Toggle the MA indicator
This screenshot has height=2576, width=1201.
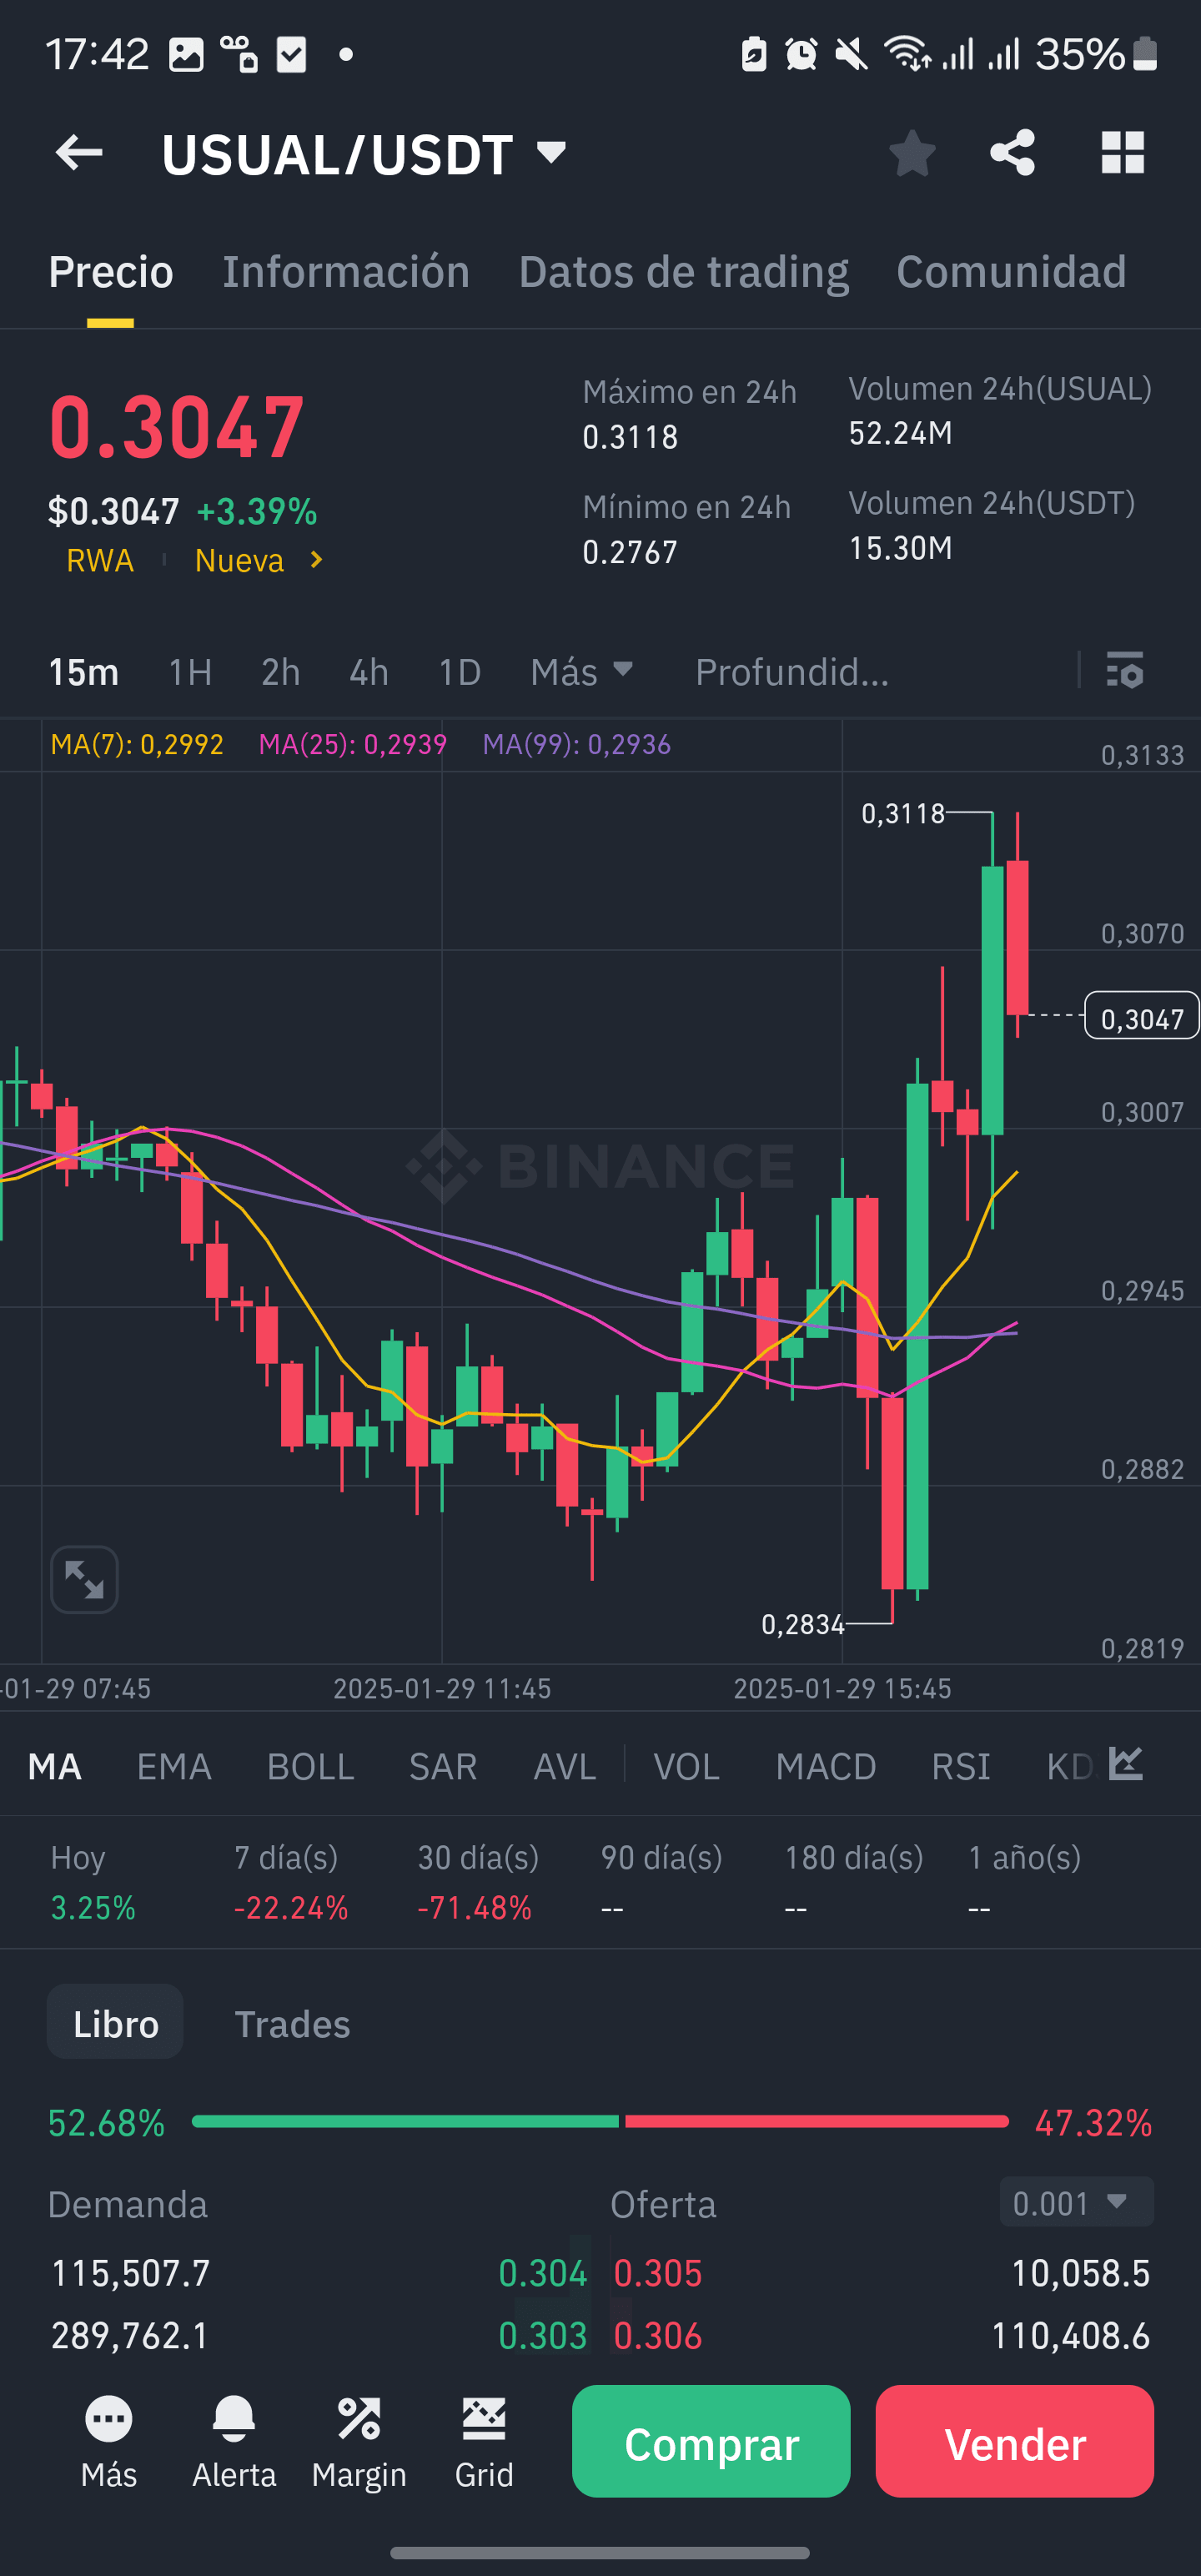pos(55,1767)
